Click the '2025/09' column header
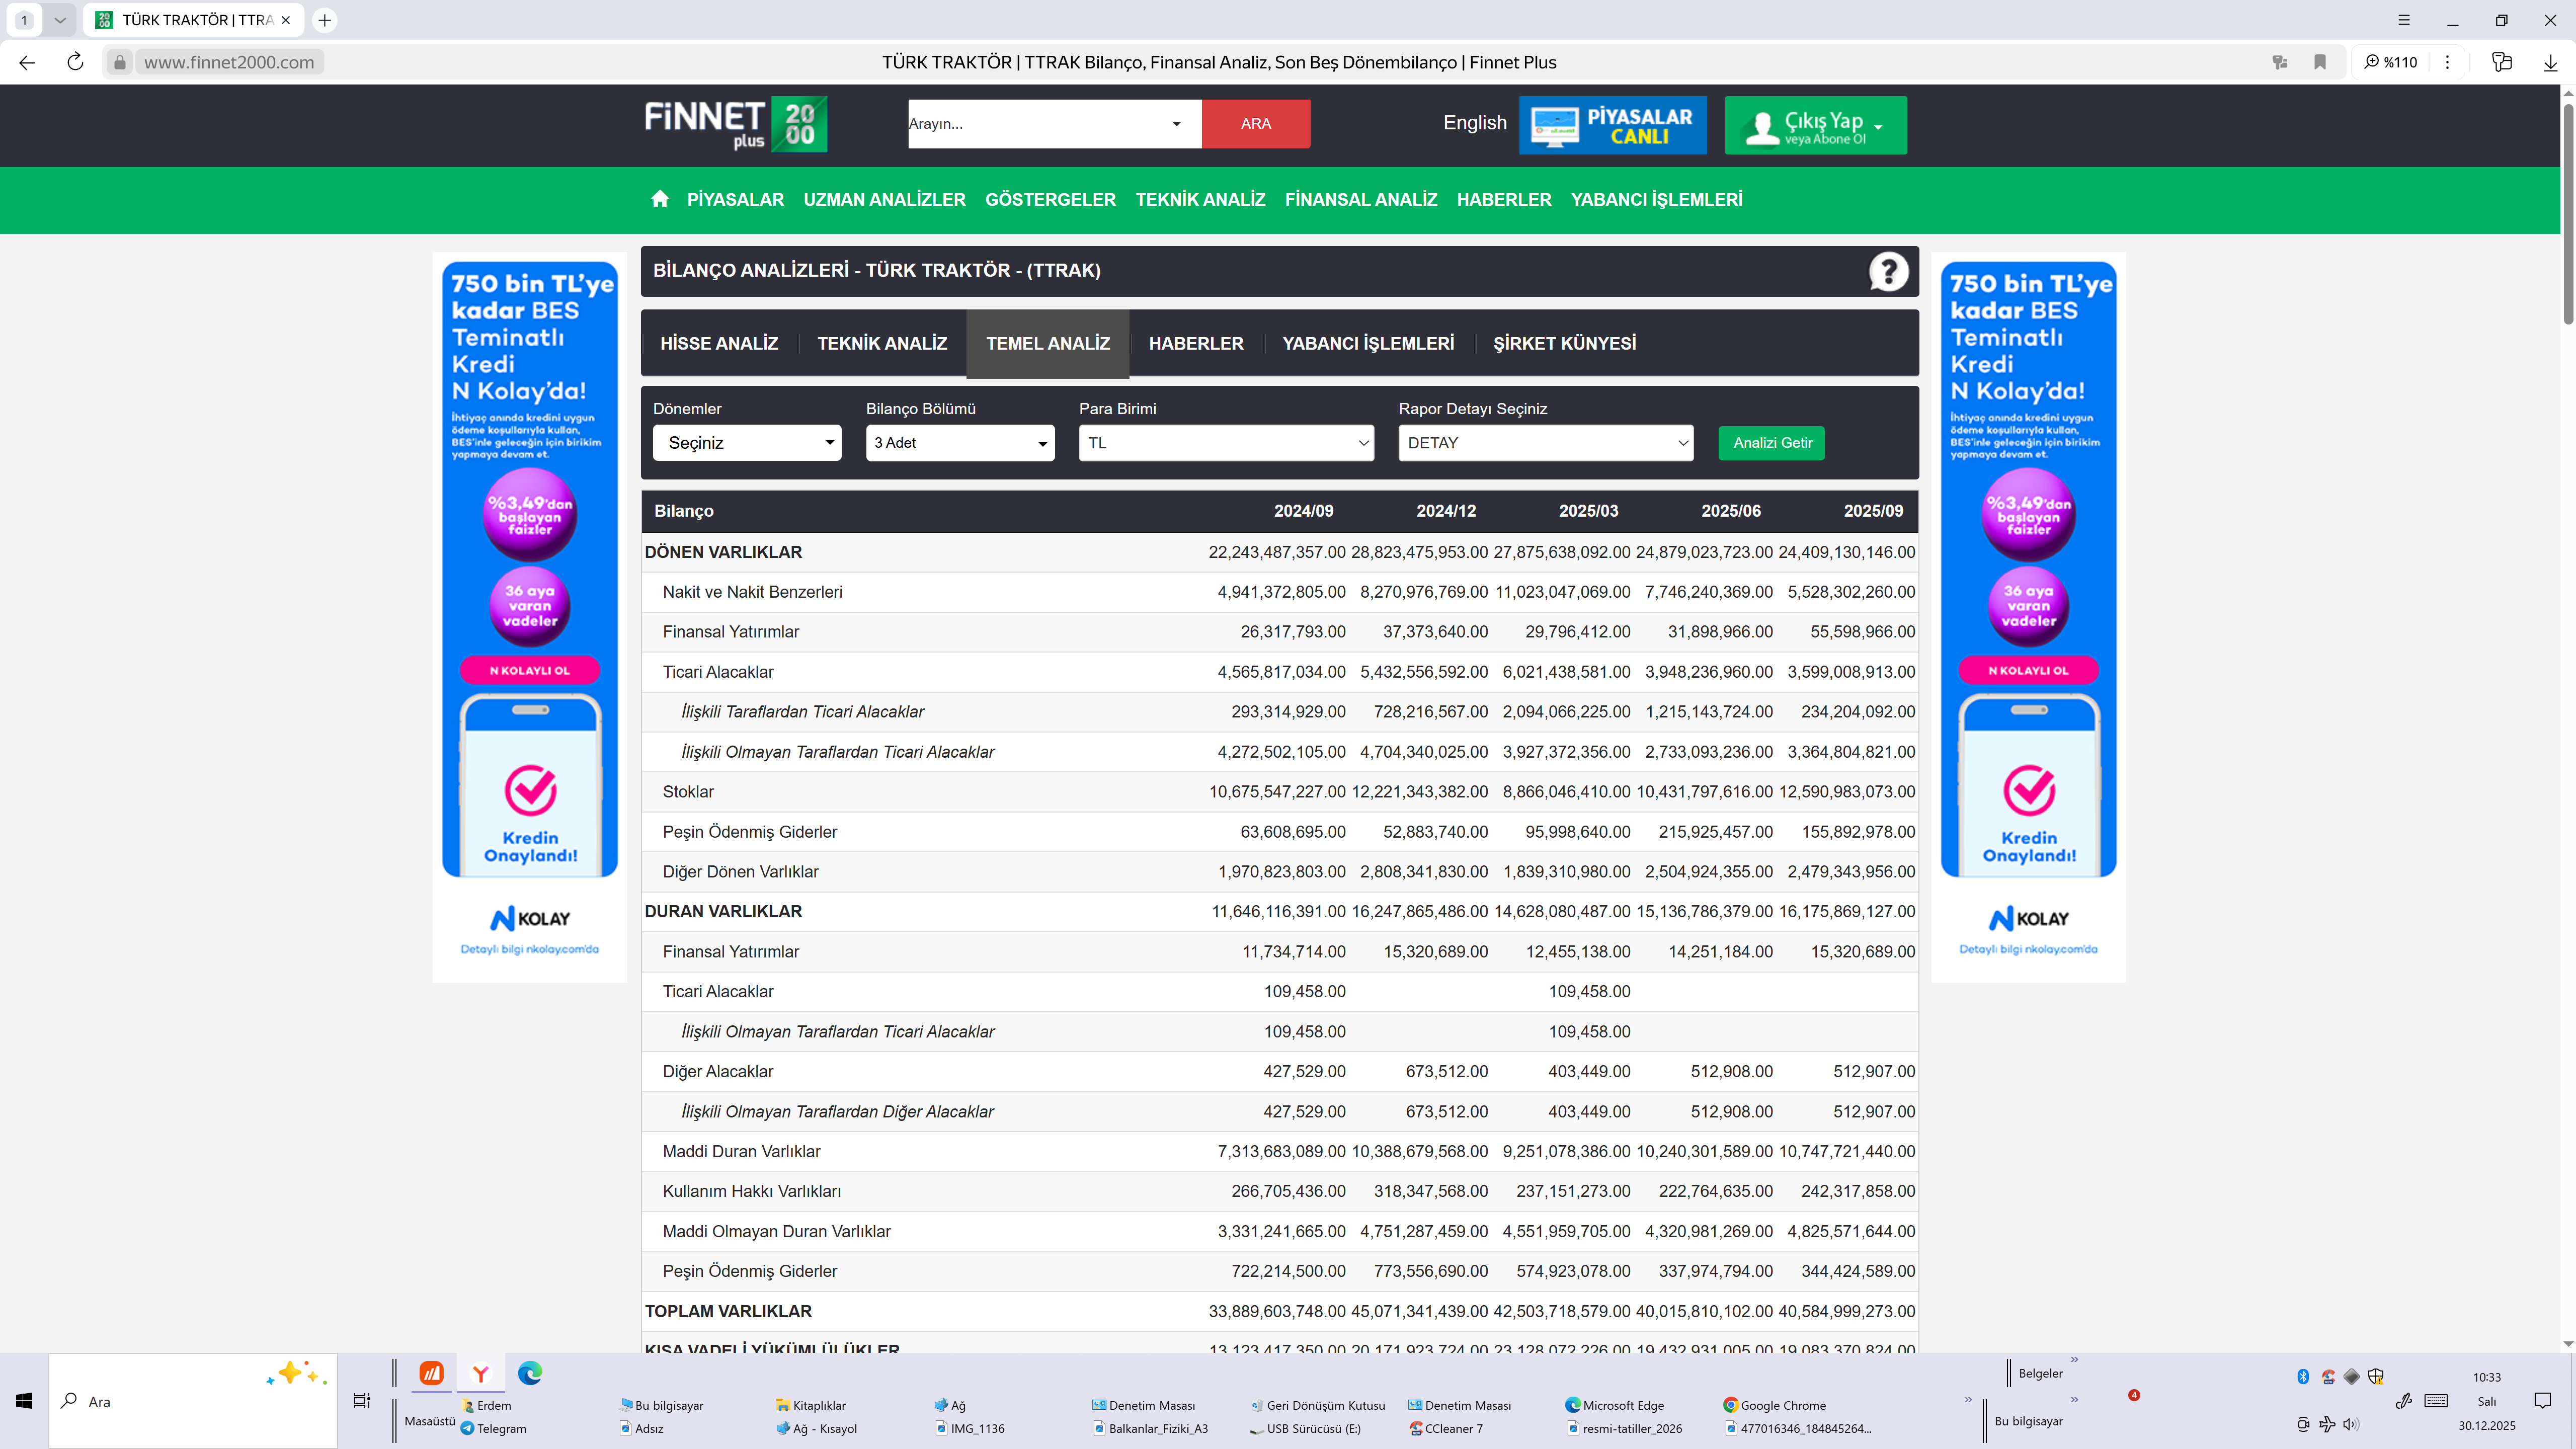Viewport: 2576px width, 1449px height. click(1873, 511)
